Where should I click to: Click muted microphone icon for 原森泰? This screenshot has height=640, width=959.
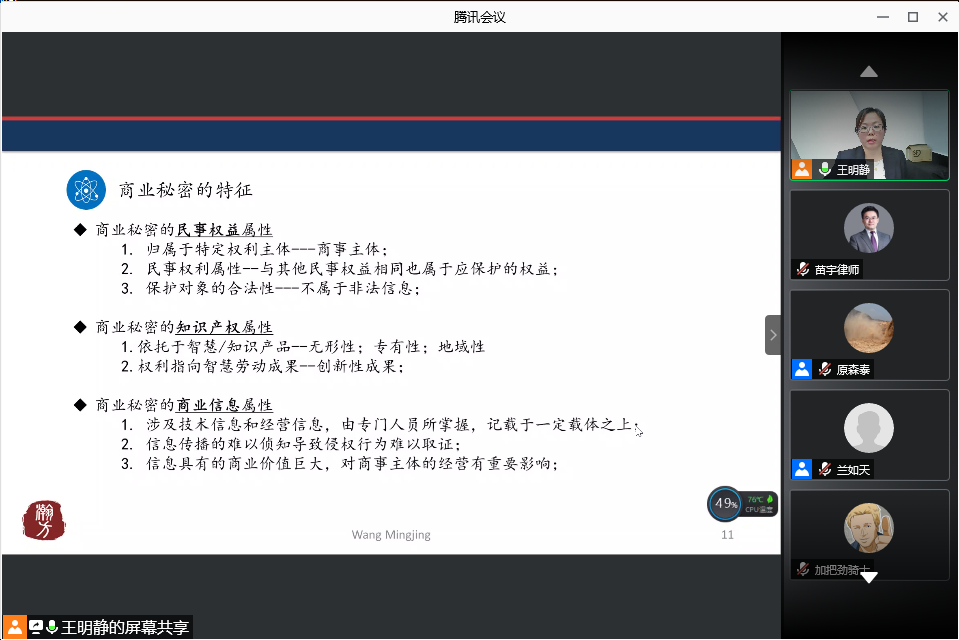(825, 369)
